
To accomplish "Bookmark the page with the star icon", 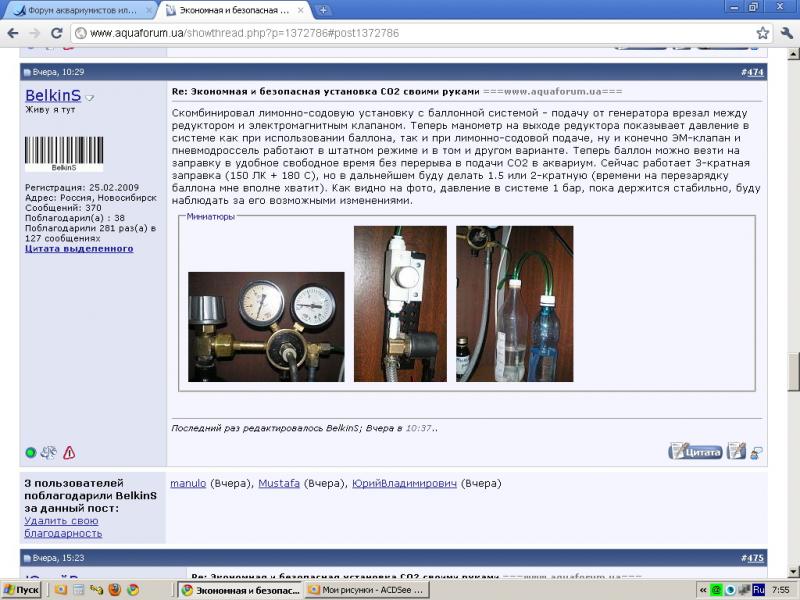I will (762, 33).
